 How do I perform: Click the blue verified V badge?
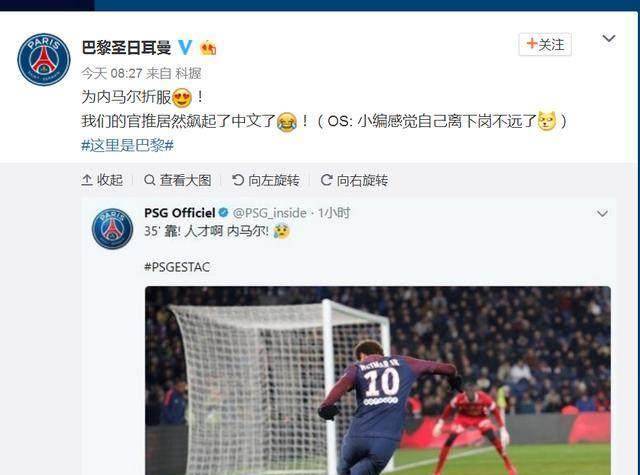click(x=185, y=47)
